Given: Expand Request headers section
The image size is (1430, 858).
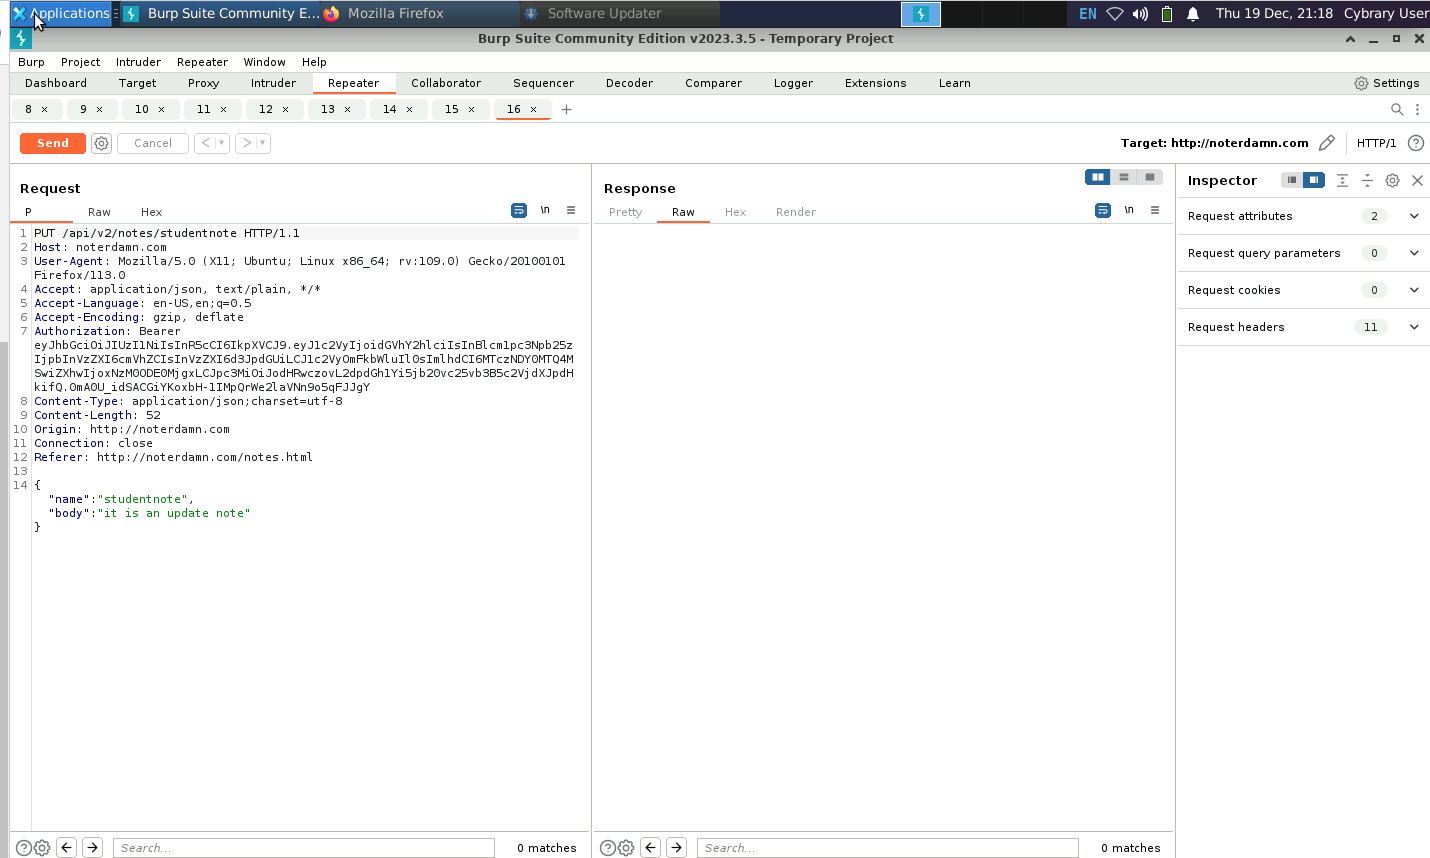Looking at the screenshot, I should 1414,327.
